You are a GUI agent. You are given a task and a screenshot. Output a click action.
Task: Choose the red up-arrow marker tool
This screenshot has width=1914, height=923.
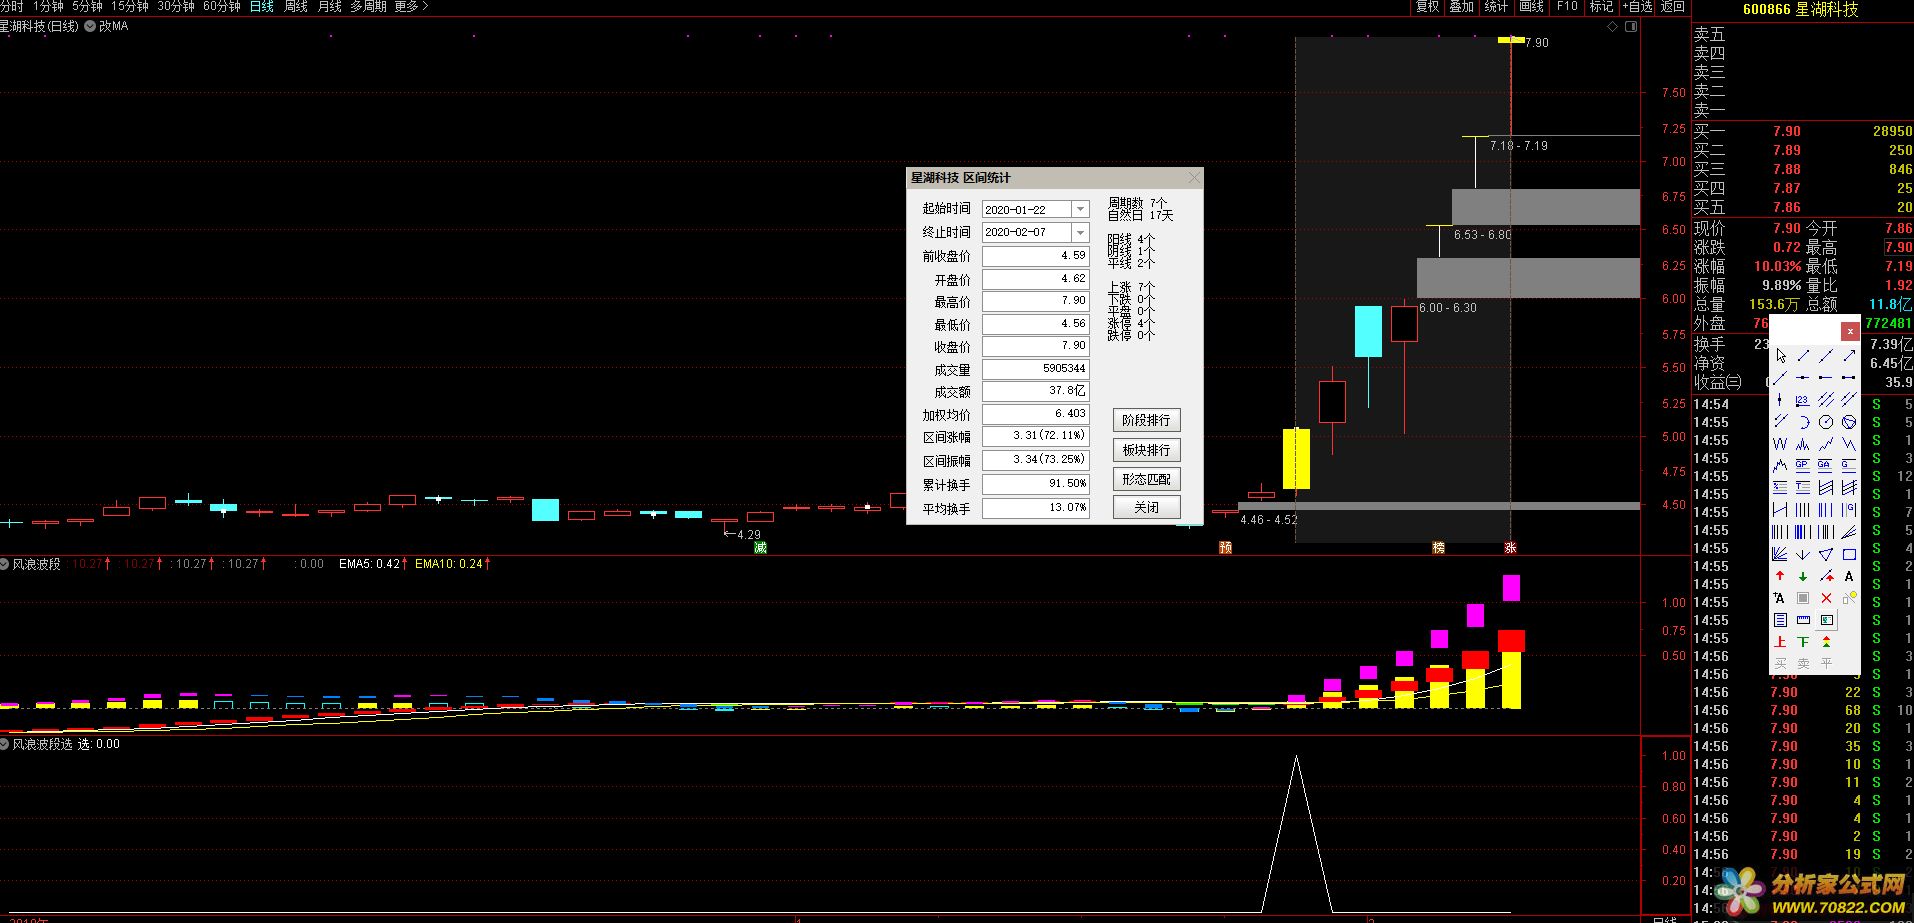1780,576
